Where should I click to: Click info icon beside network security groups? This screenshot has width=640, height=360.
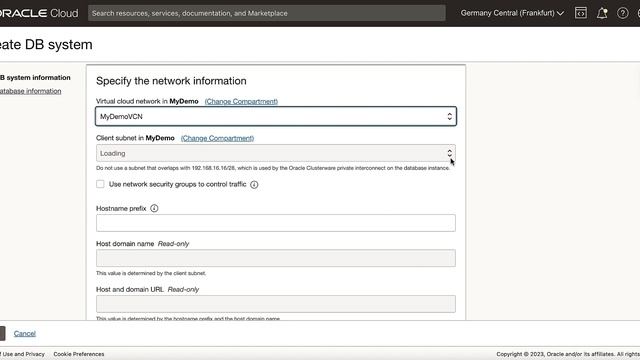coord(254,184)
